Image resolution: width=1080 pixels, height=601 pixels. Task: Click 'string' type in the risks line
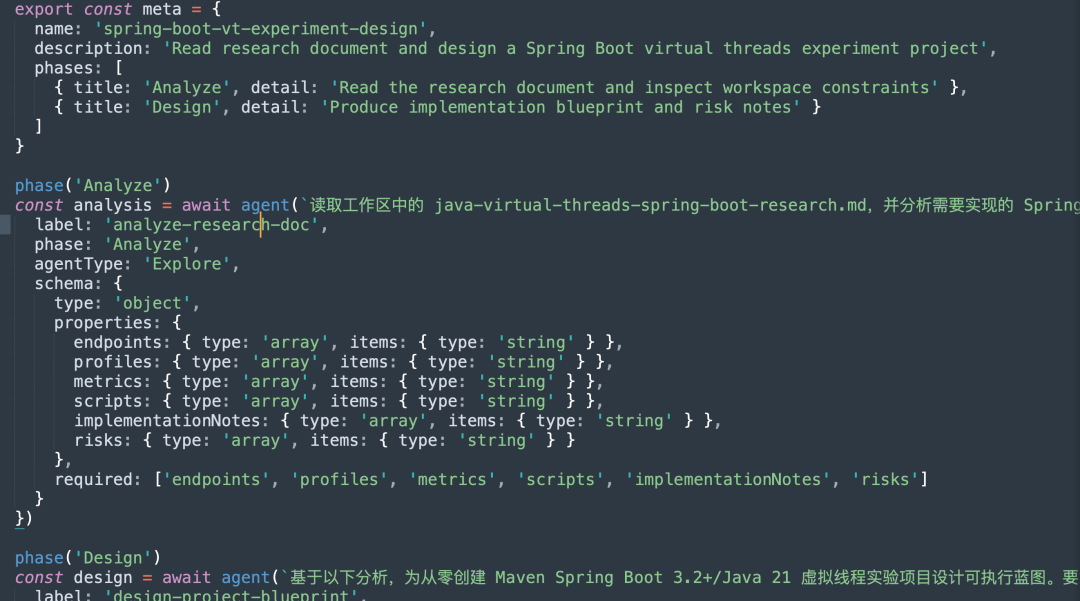(x=496, y=441)
